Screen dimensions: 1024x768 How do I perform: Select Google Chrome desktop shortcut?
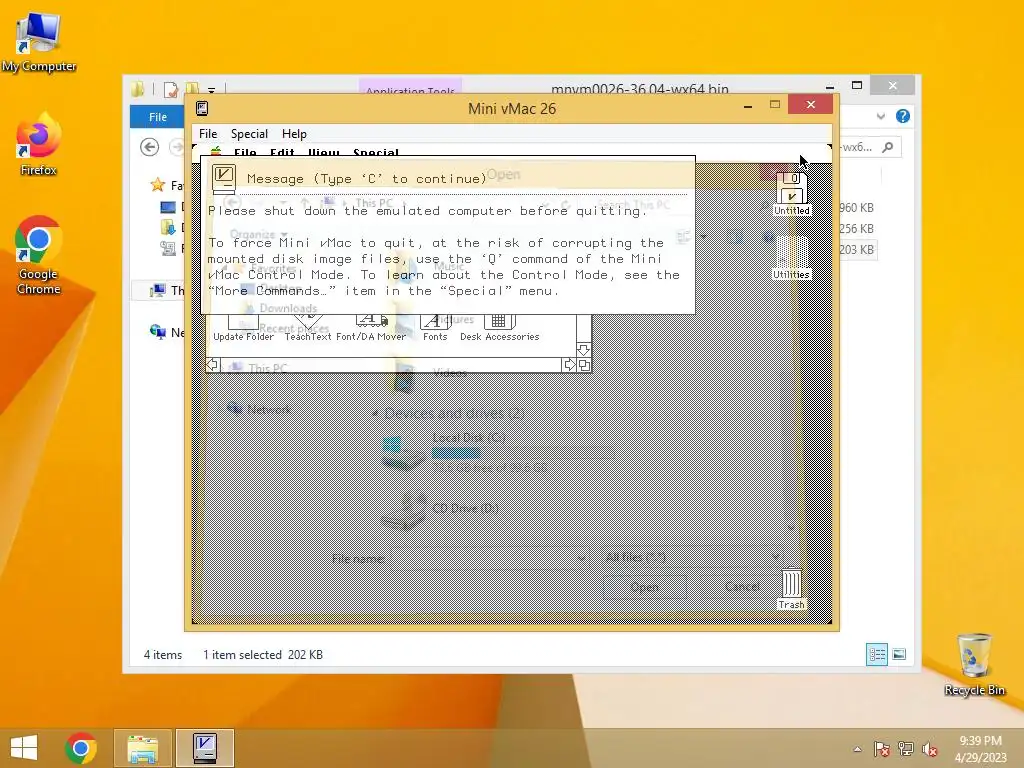(x=39, y=255)
